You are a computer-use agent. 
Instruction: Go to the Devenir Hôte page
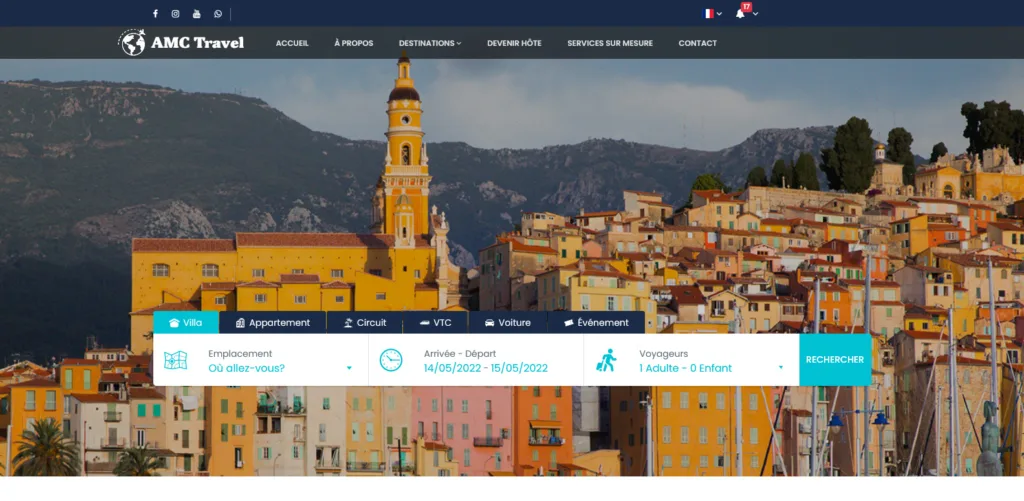click(x=514, y=43)
